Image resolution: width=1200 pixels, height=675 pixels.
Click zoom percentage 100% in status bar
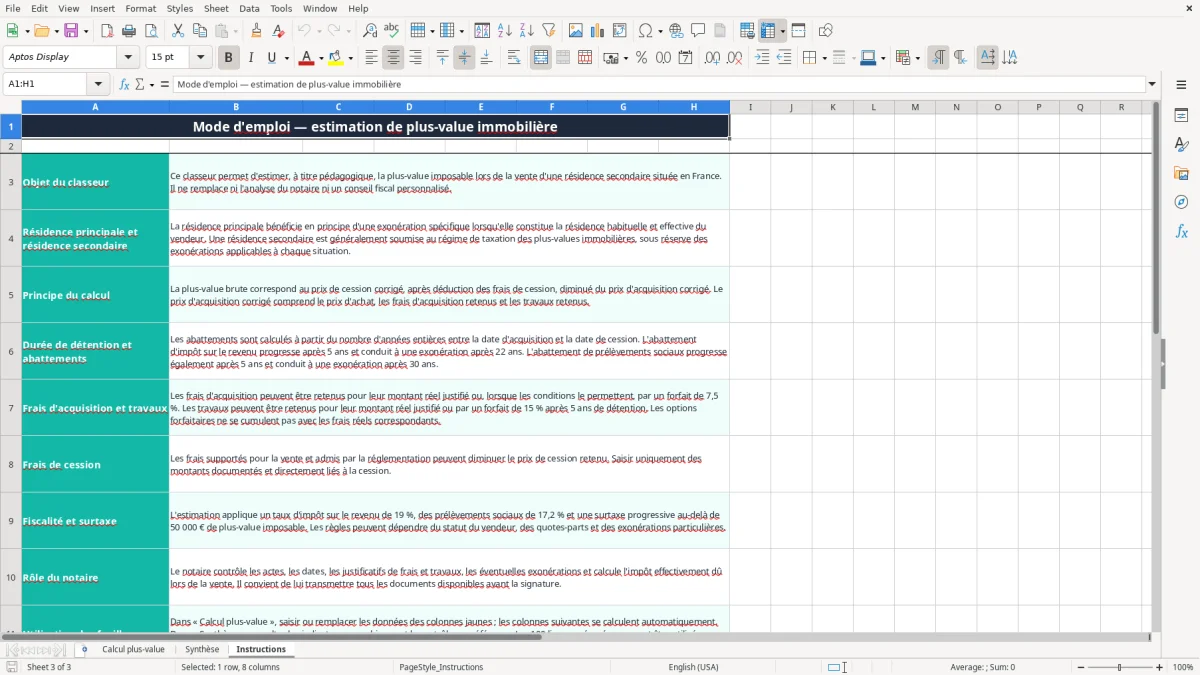[1183, 667]
